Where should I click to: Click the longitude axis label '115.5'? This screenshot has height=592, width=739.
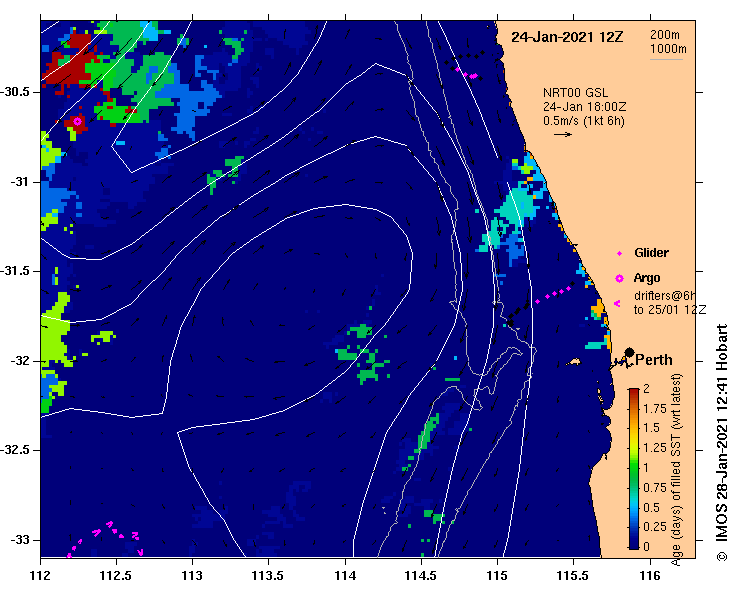point(573,576)
